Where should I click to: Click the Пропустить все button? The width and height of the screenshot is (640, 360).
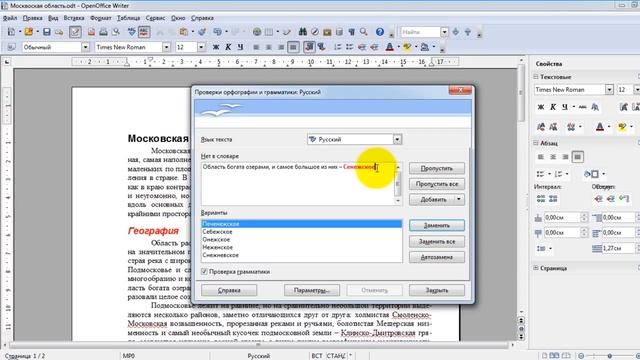pos(437,184)
